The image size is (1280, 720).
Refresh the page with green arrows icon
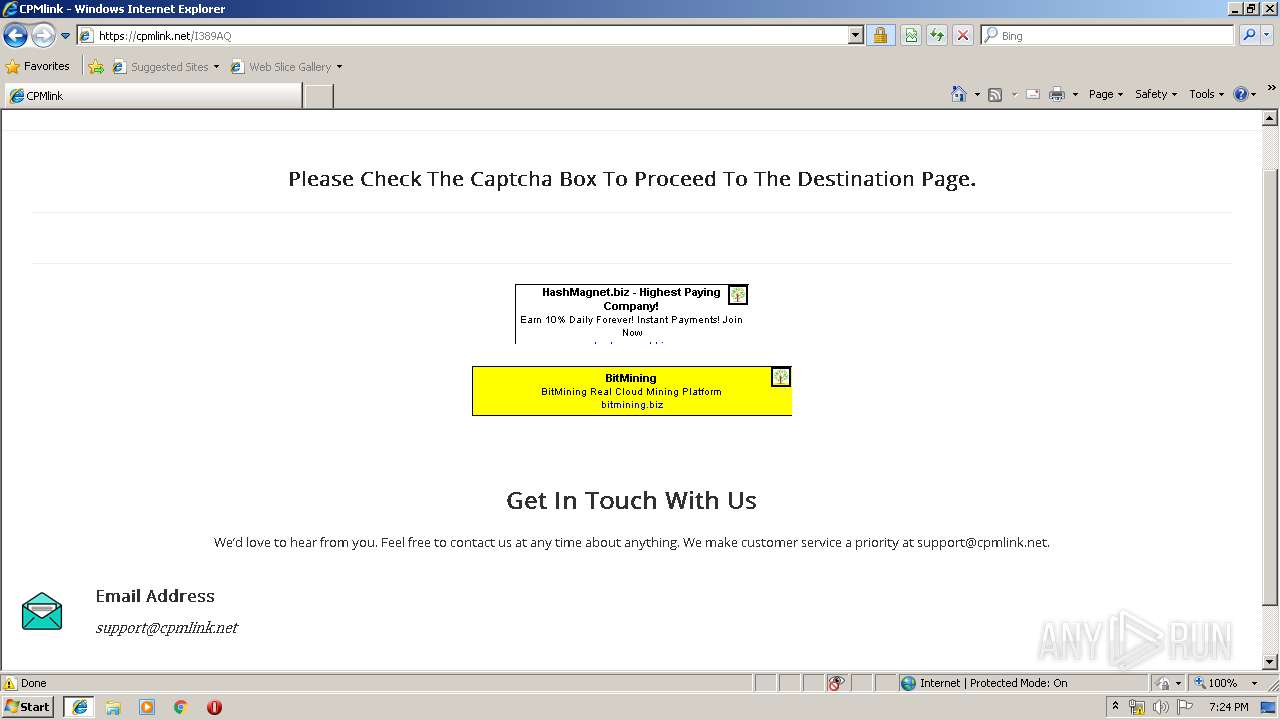pyautogui.click(x=937, y=36)
